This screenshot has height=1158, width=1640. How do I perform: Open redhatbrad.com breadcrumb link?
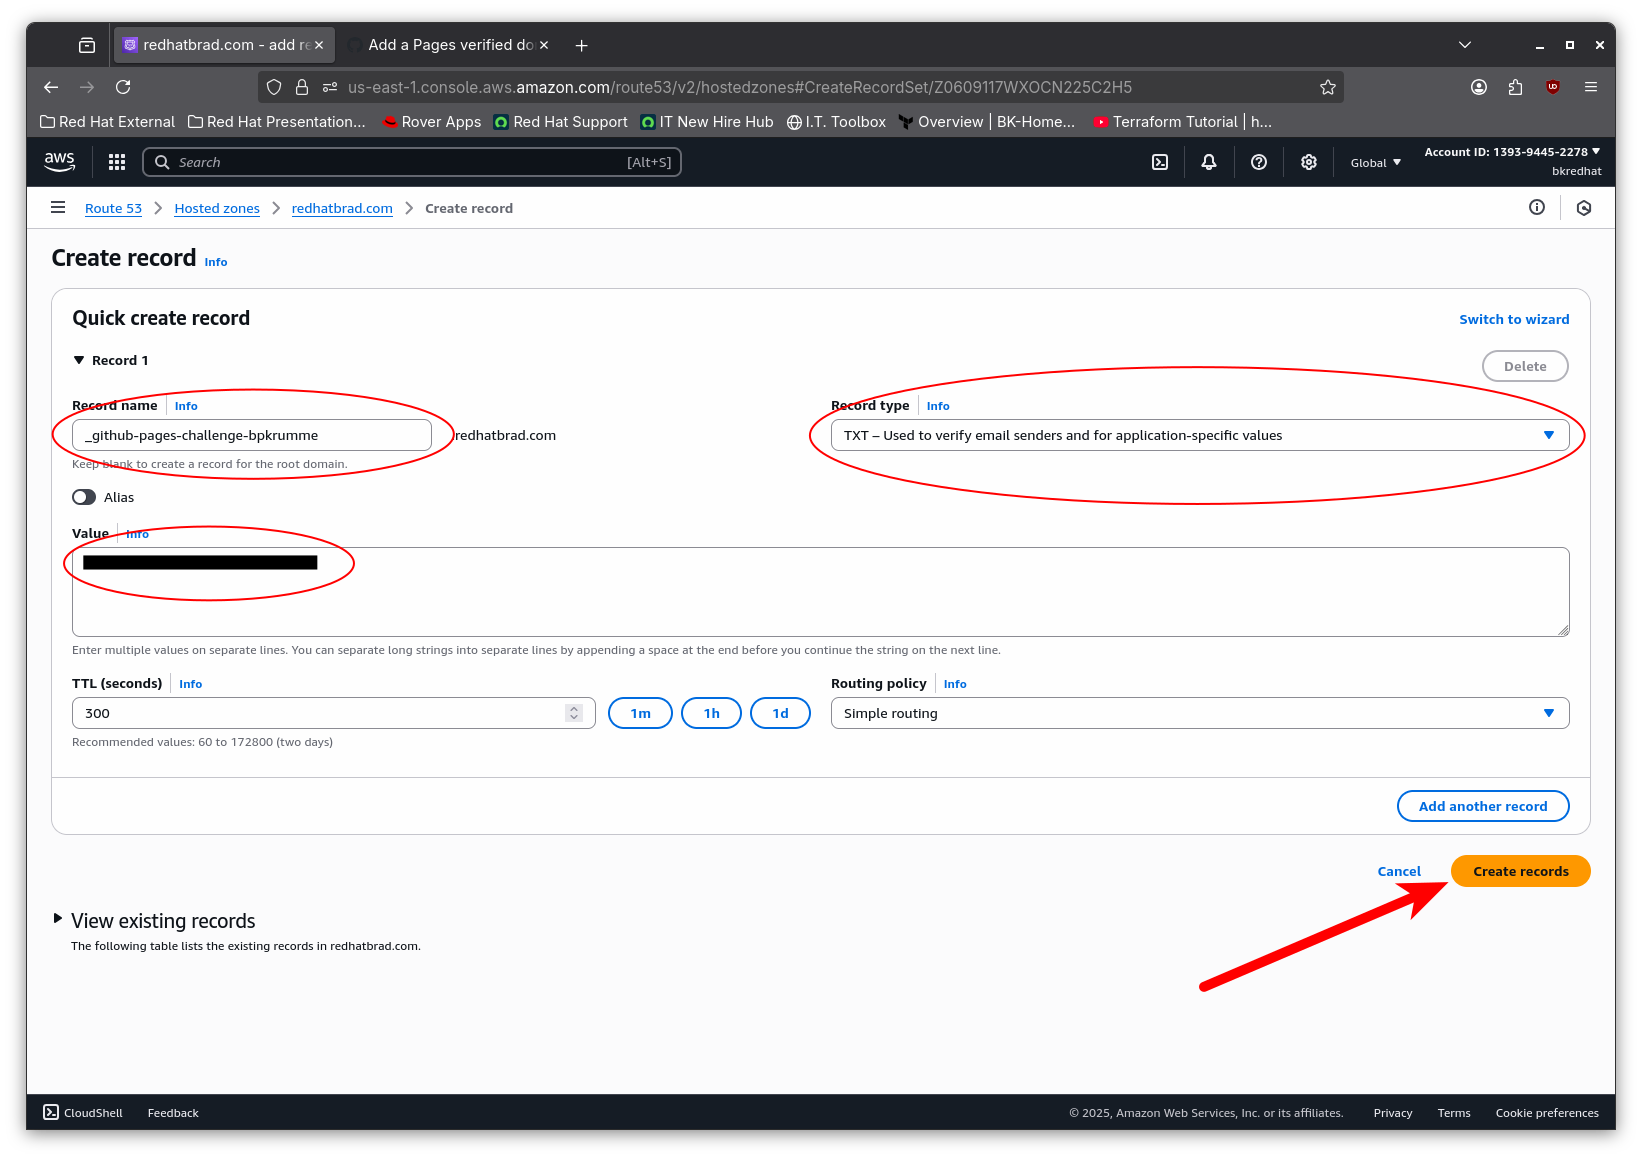tap(342, 208)
